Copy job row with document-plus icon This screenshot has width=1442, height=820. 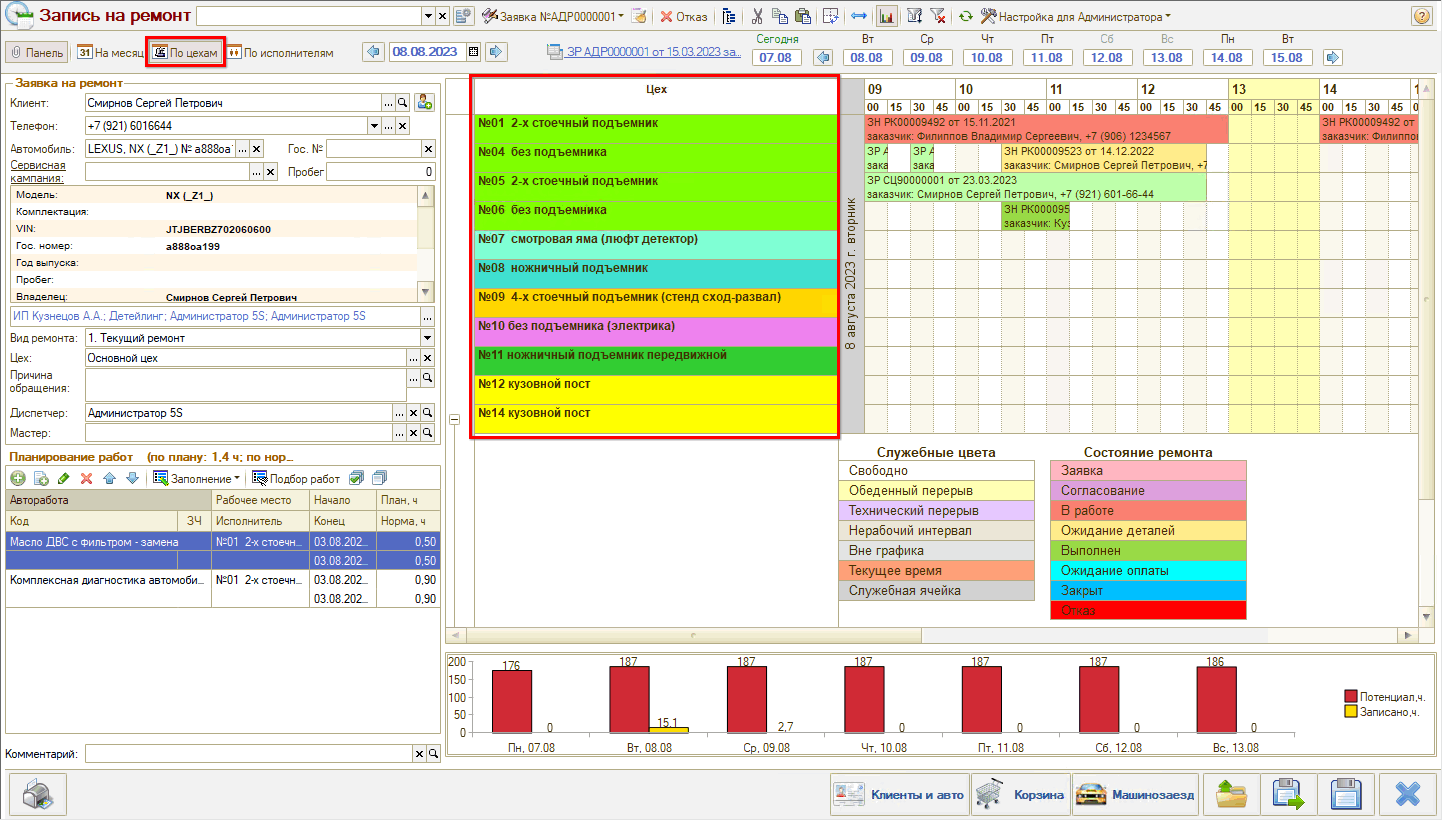(x=41, y=478)
